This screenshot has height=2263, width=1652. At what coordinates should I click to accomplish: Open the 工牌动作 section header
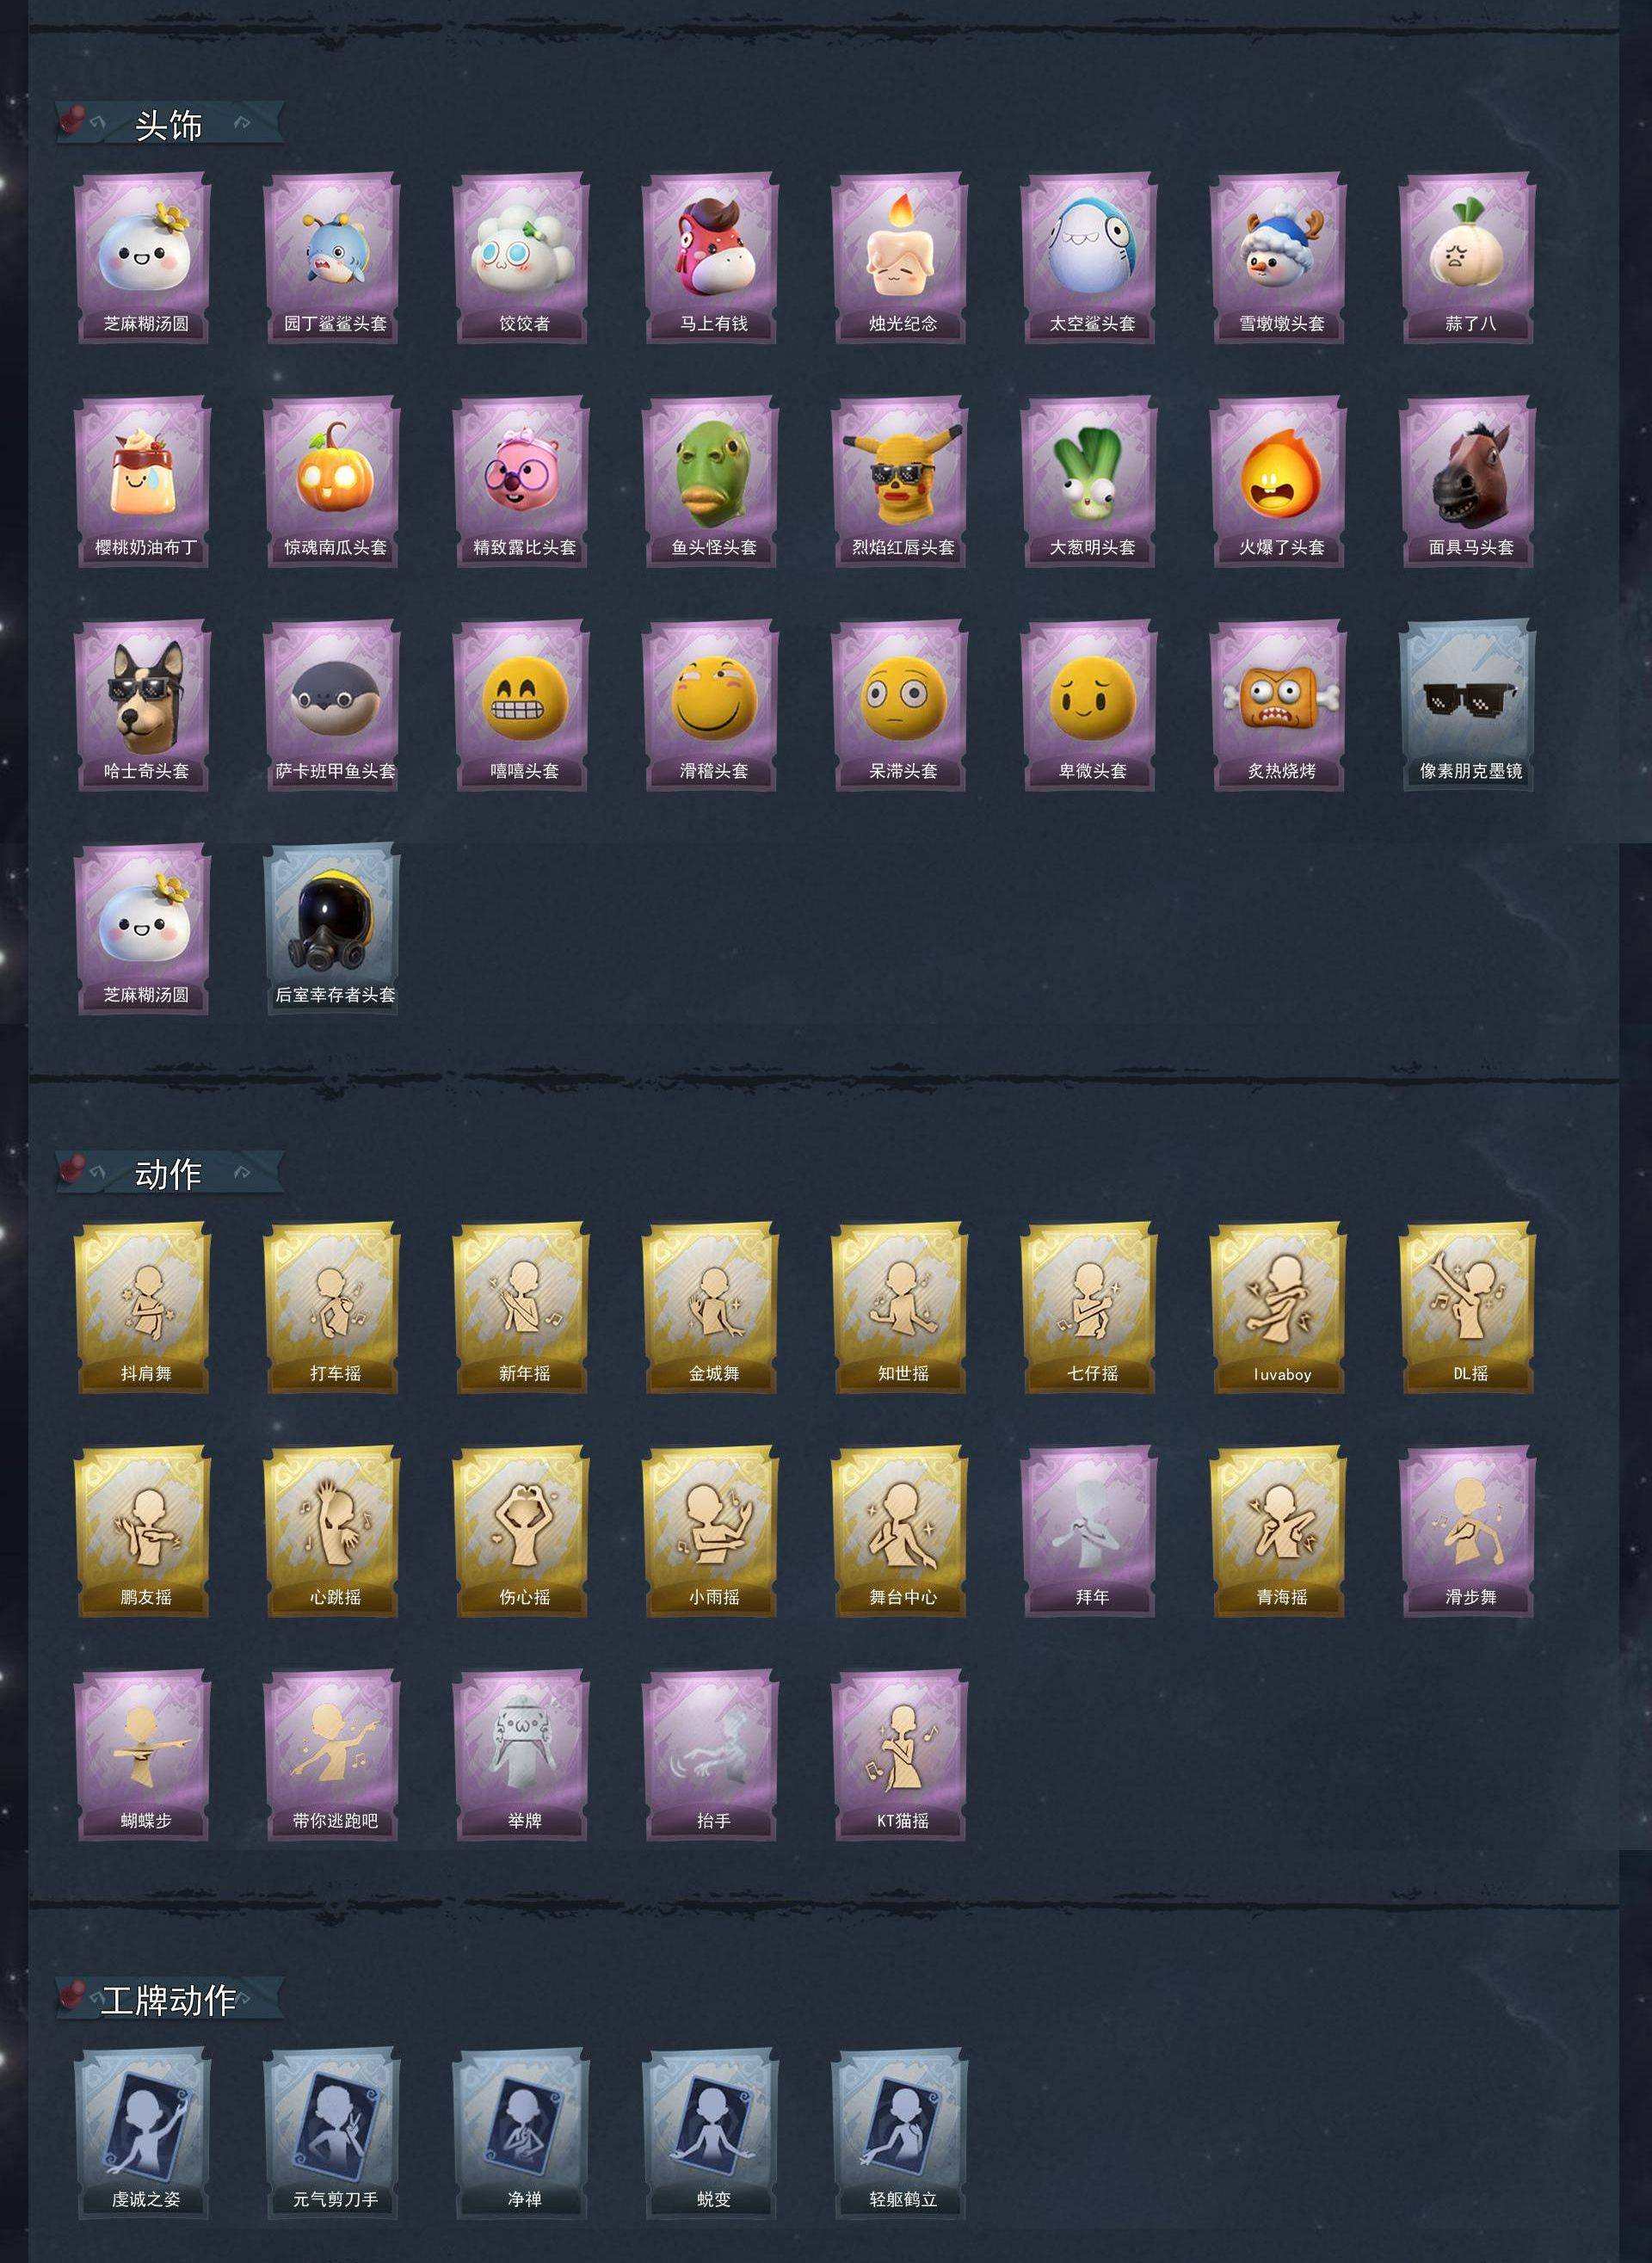(168, 2000)
